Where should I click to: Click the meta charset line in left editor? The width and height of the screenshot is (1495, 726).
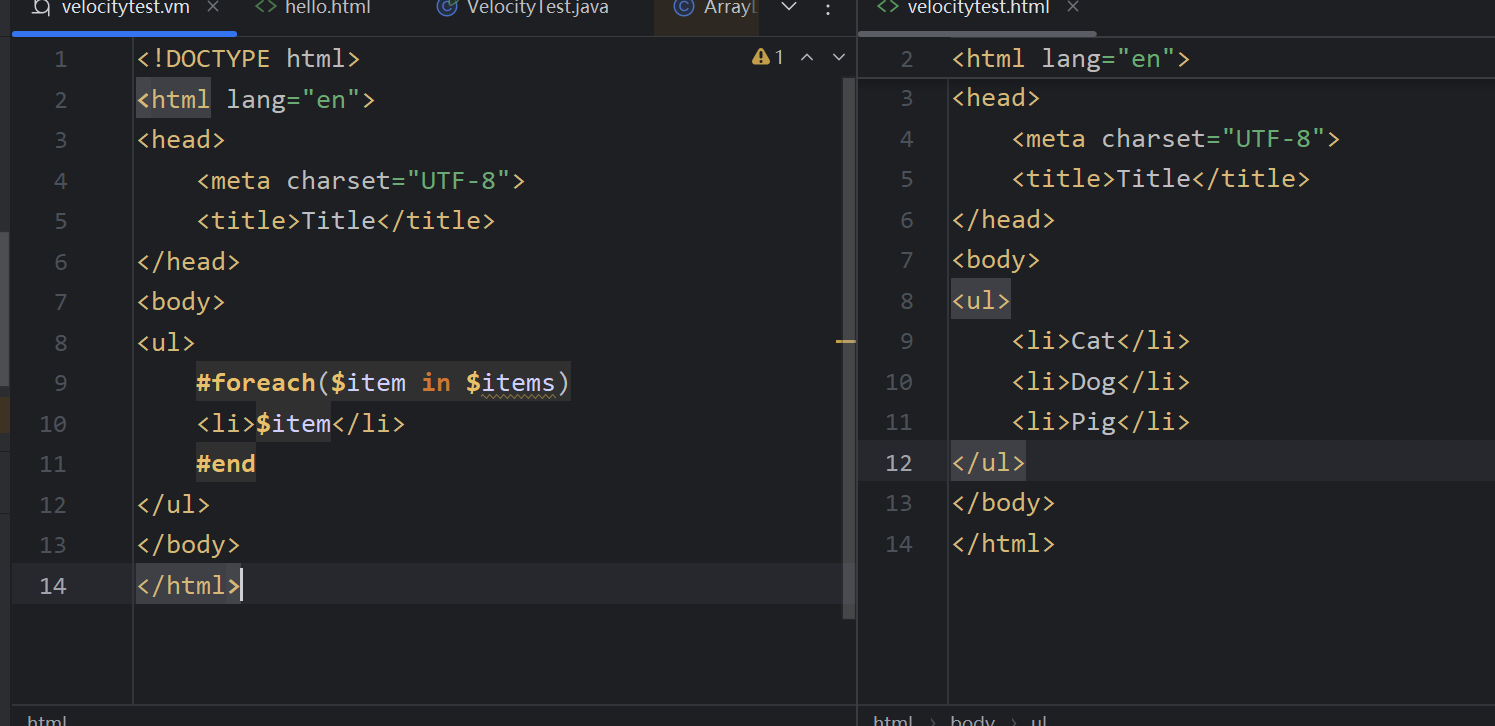[361, 181]
